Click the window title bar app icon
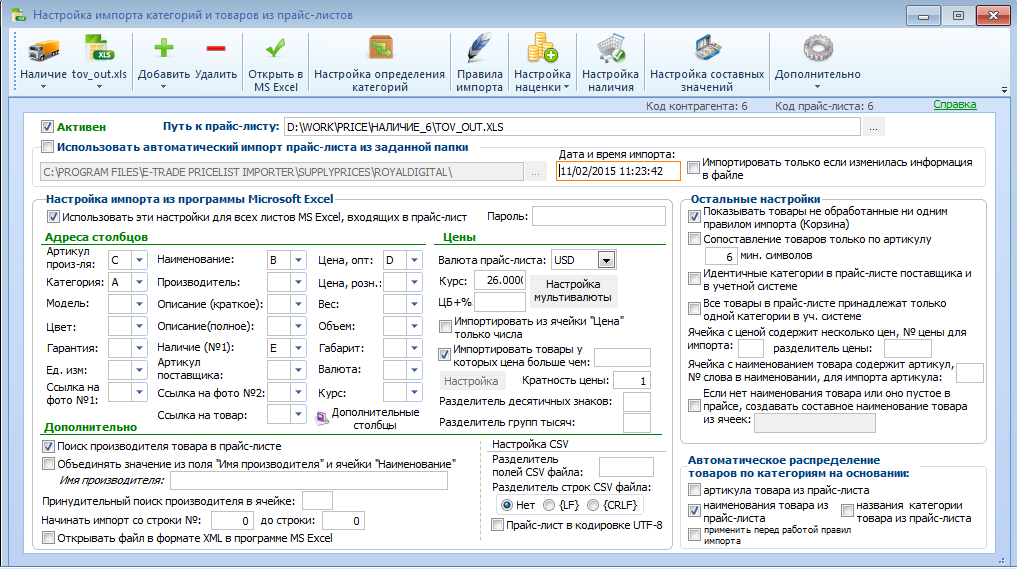This screenshot has width=1017, height=569. click(x=19, y=14)
